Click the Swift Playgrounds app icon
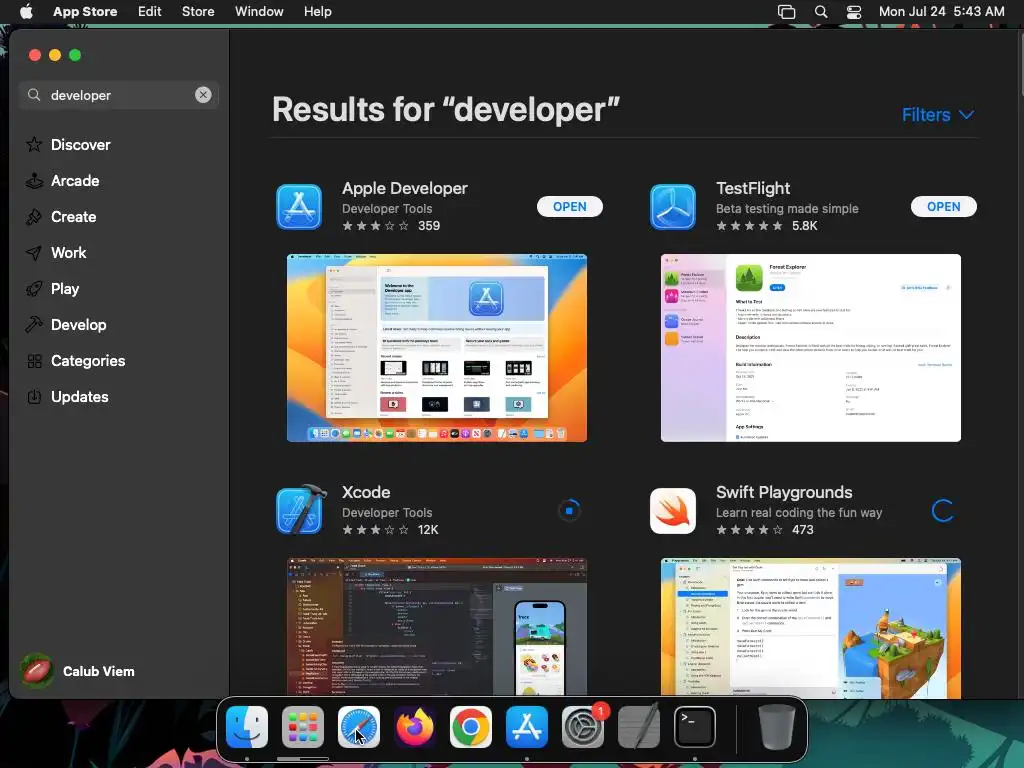 673,511
